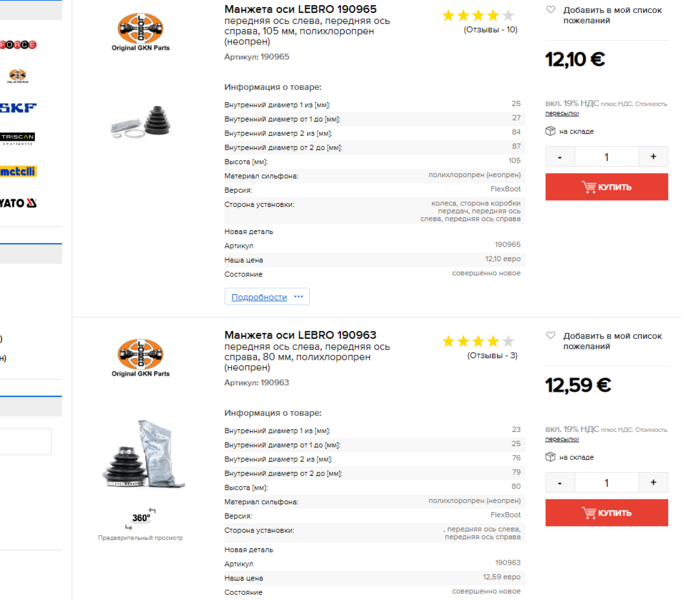Image resolution: width=696 pixels, height=600 pixels.
Task: Decrease quantity for LEBRO 190965
Action: click(560, 157)
